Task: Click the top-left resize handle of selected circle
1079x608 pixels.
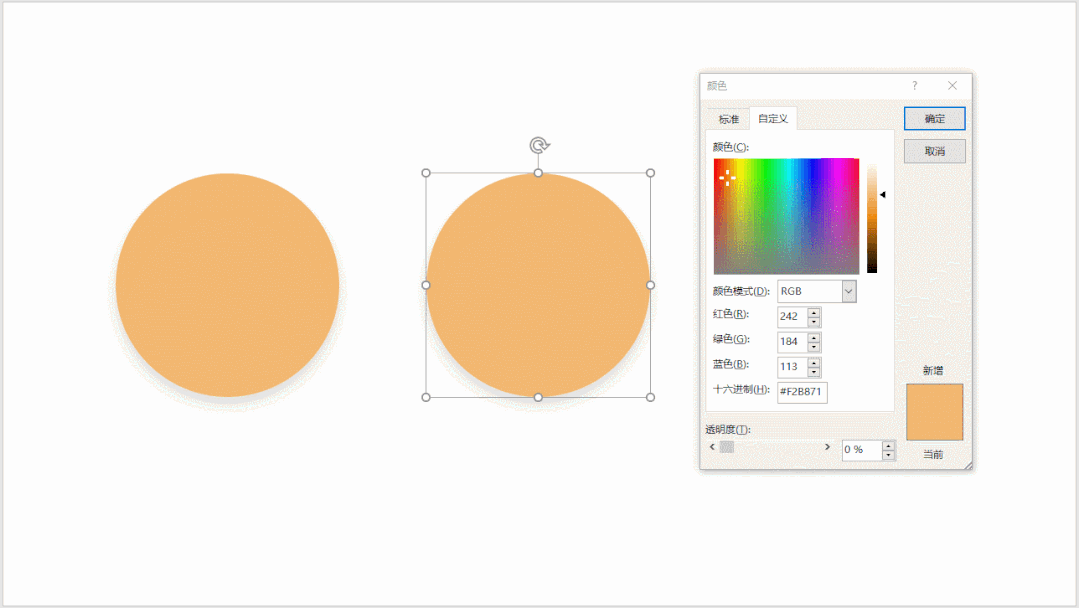Action: tap(426, 173)
